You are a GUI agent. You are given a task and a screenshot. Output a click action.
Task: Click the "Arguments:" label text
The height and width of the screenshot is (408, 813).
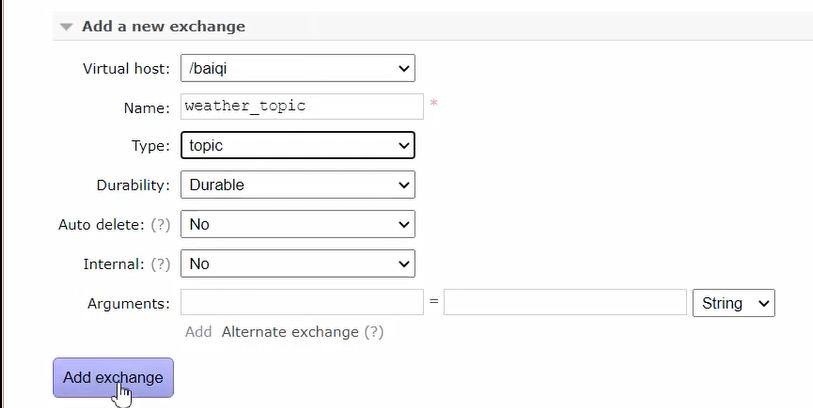click(128, 304)
